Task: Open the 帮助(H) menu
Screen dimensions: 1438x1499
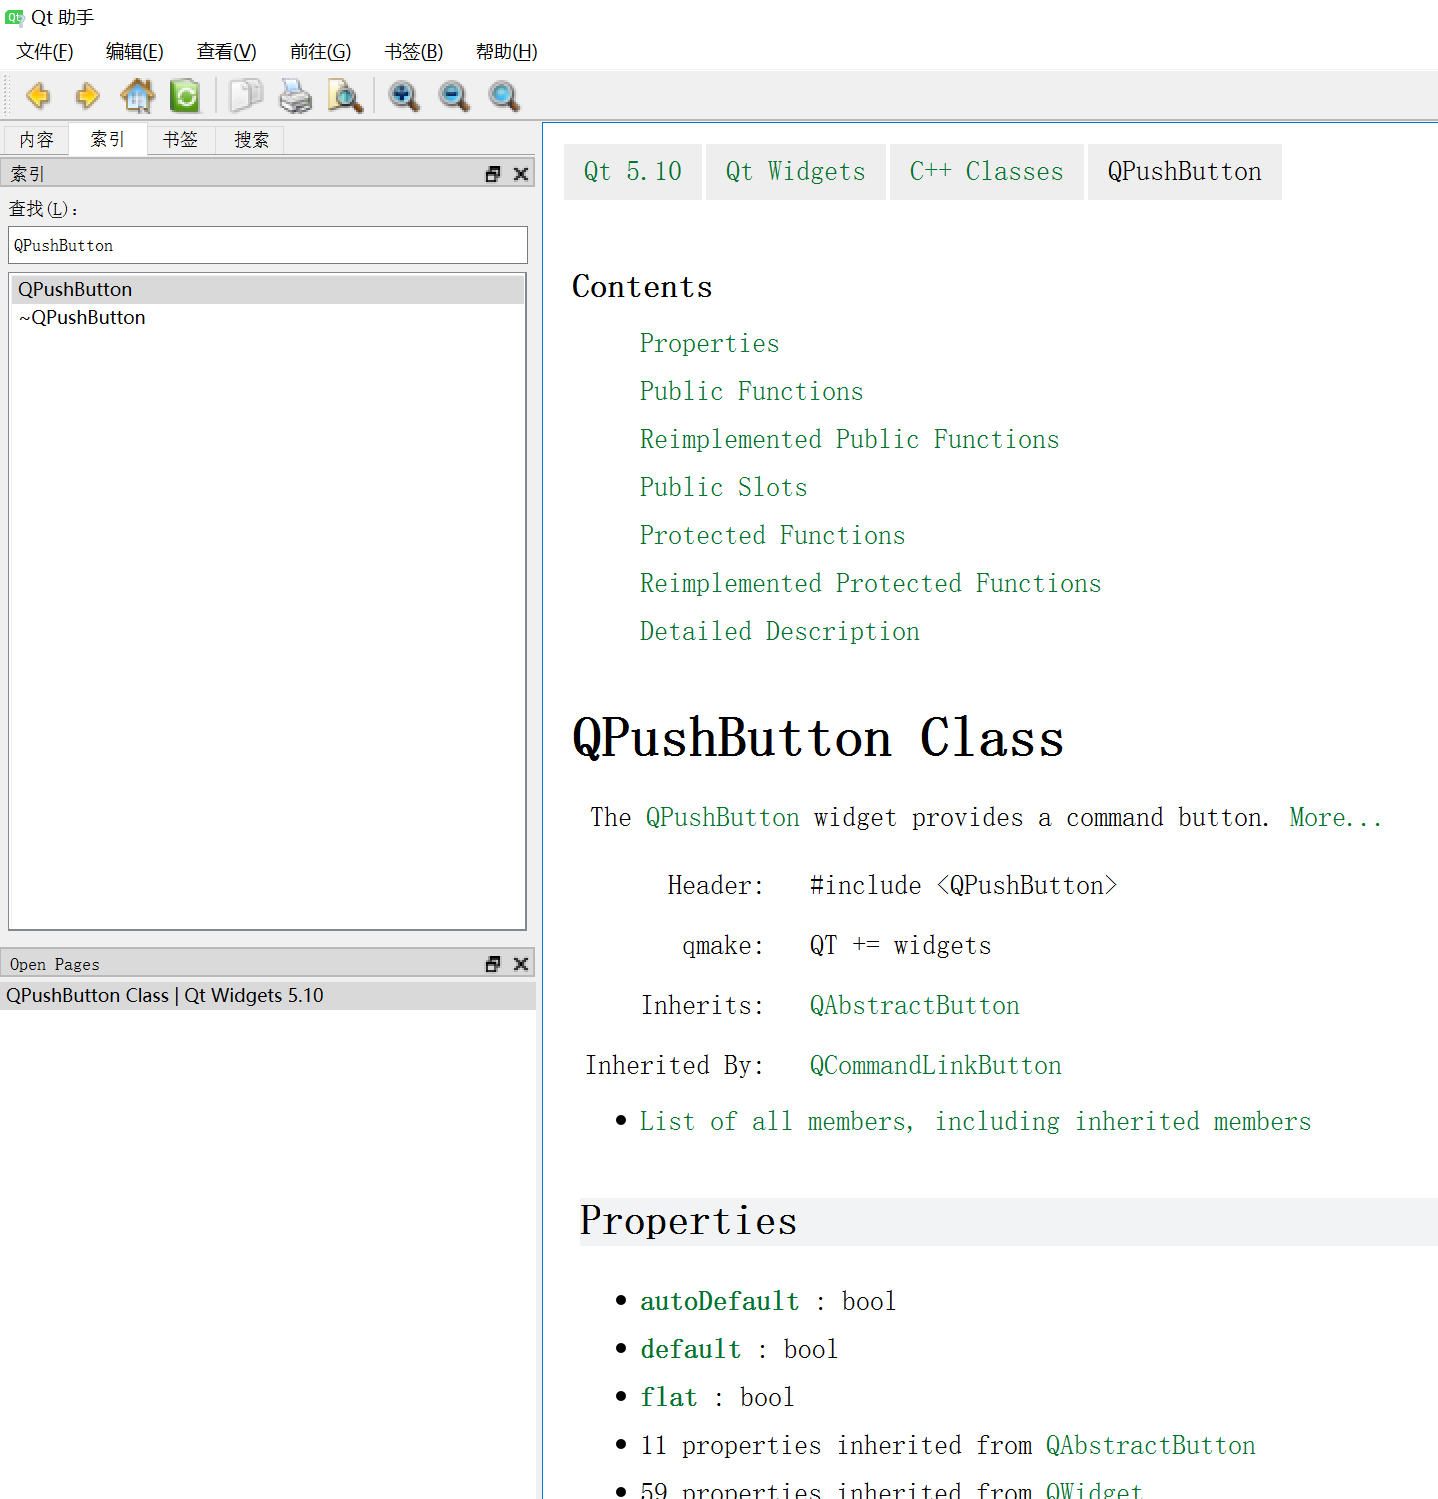Action: coord(507,52)
